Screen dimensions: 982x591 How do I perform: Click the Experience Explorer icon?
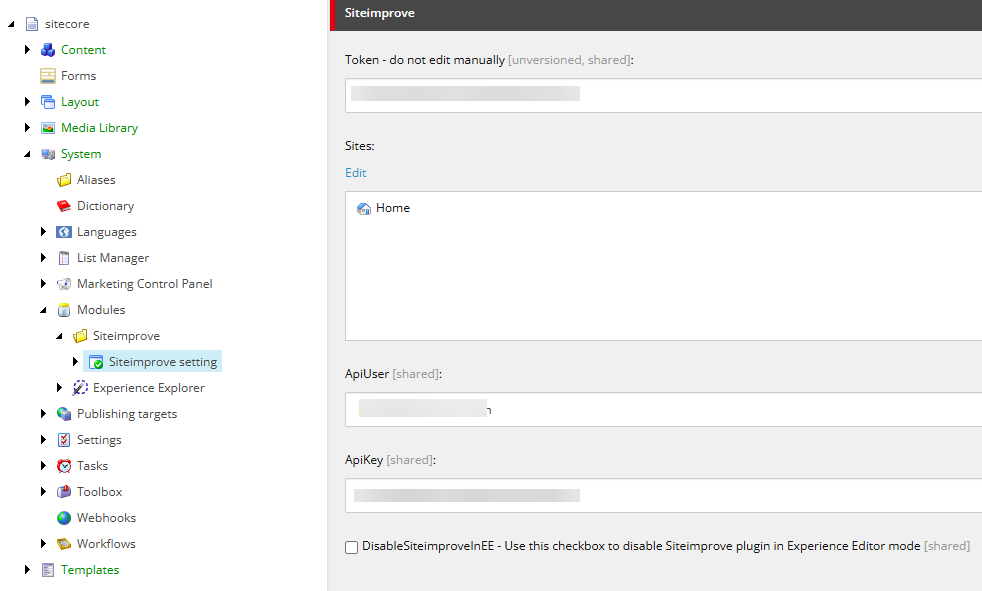(80, 388)
